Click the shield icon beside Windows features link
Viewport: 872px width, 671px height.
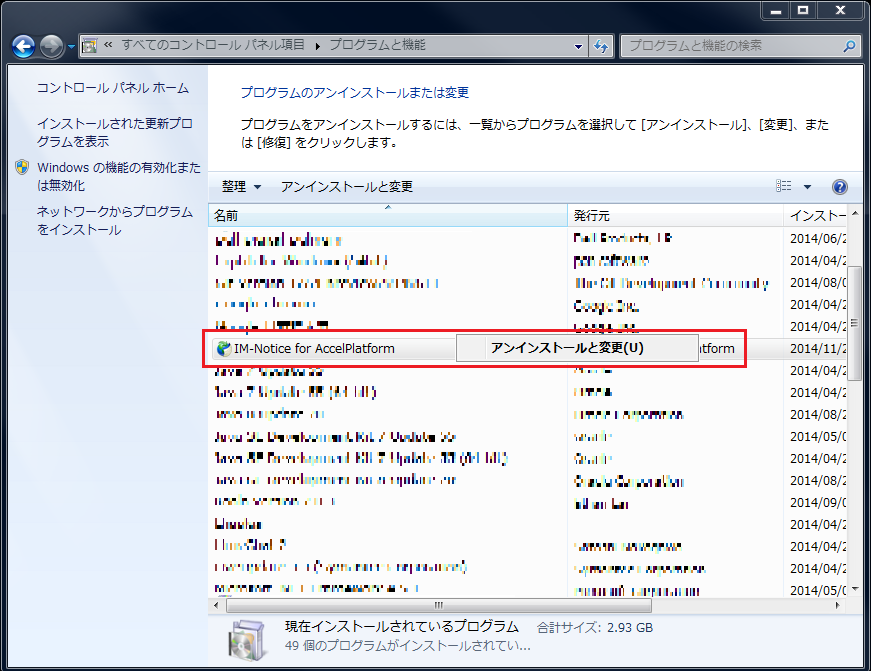(x=22, y=168)
